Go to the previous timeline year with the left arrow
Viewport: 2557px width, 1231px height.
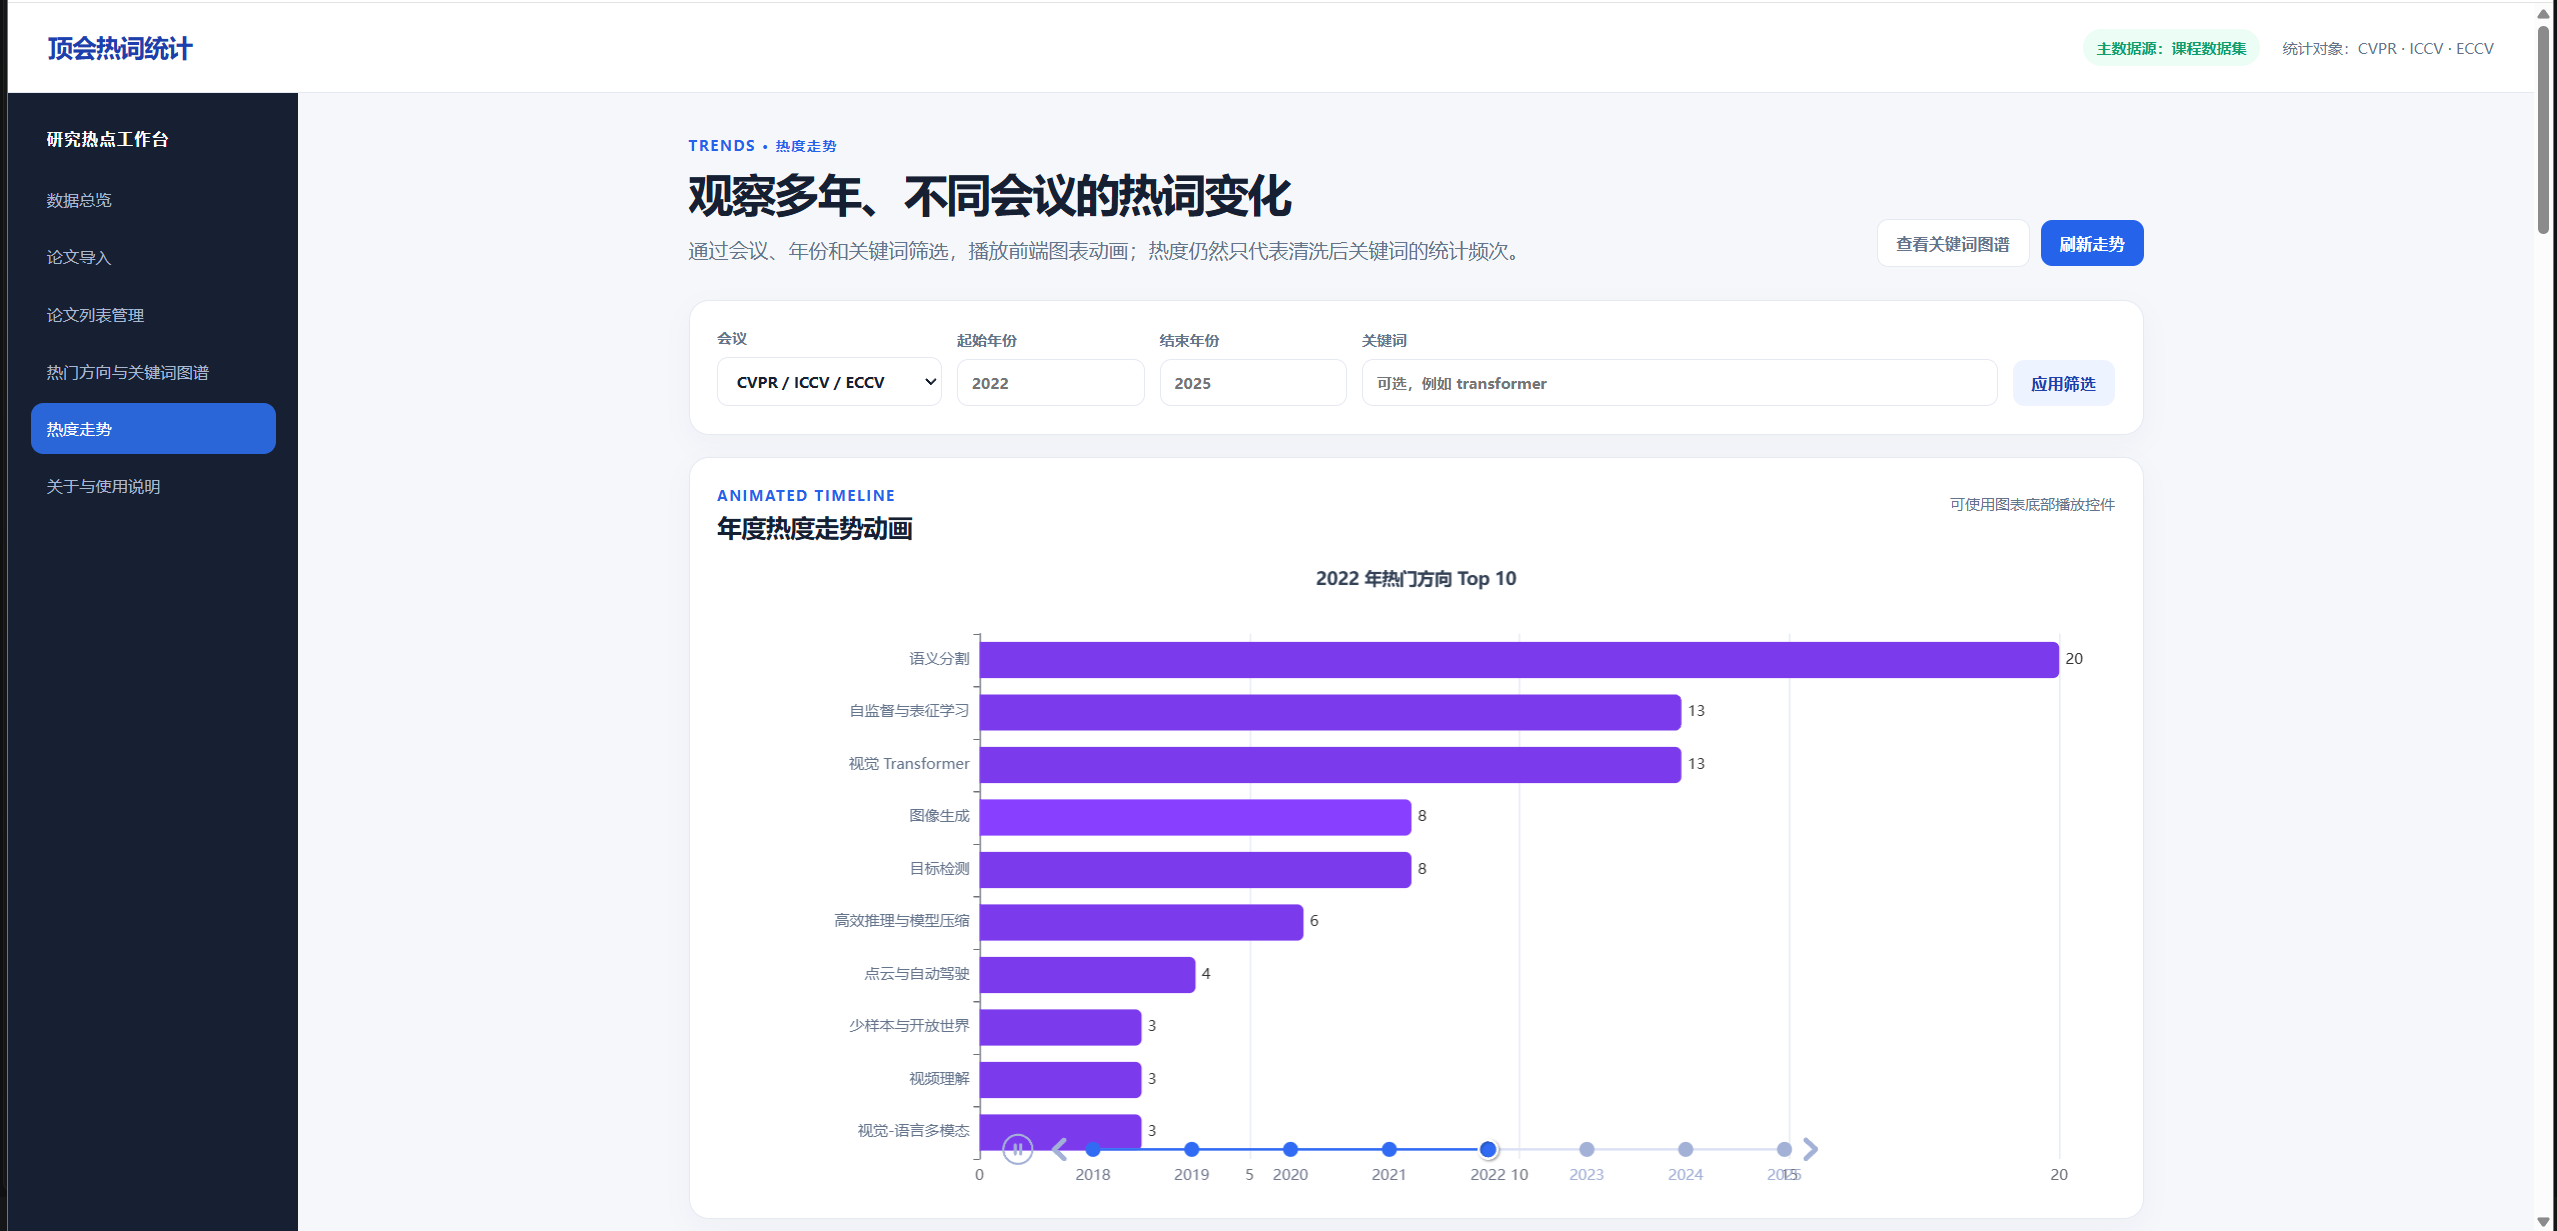pos(1060,1150)
